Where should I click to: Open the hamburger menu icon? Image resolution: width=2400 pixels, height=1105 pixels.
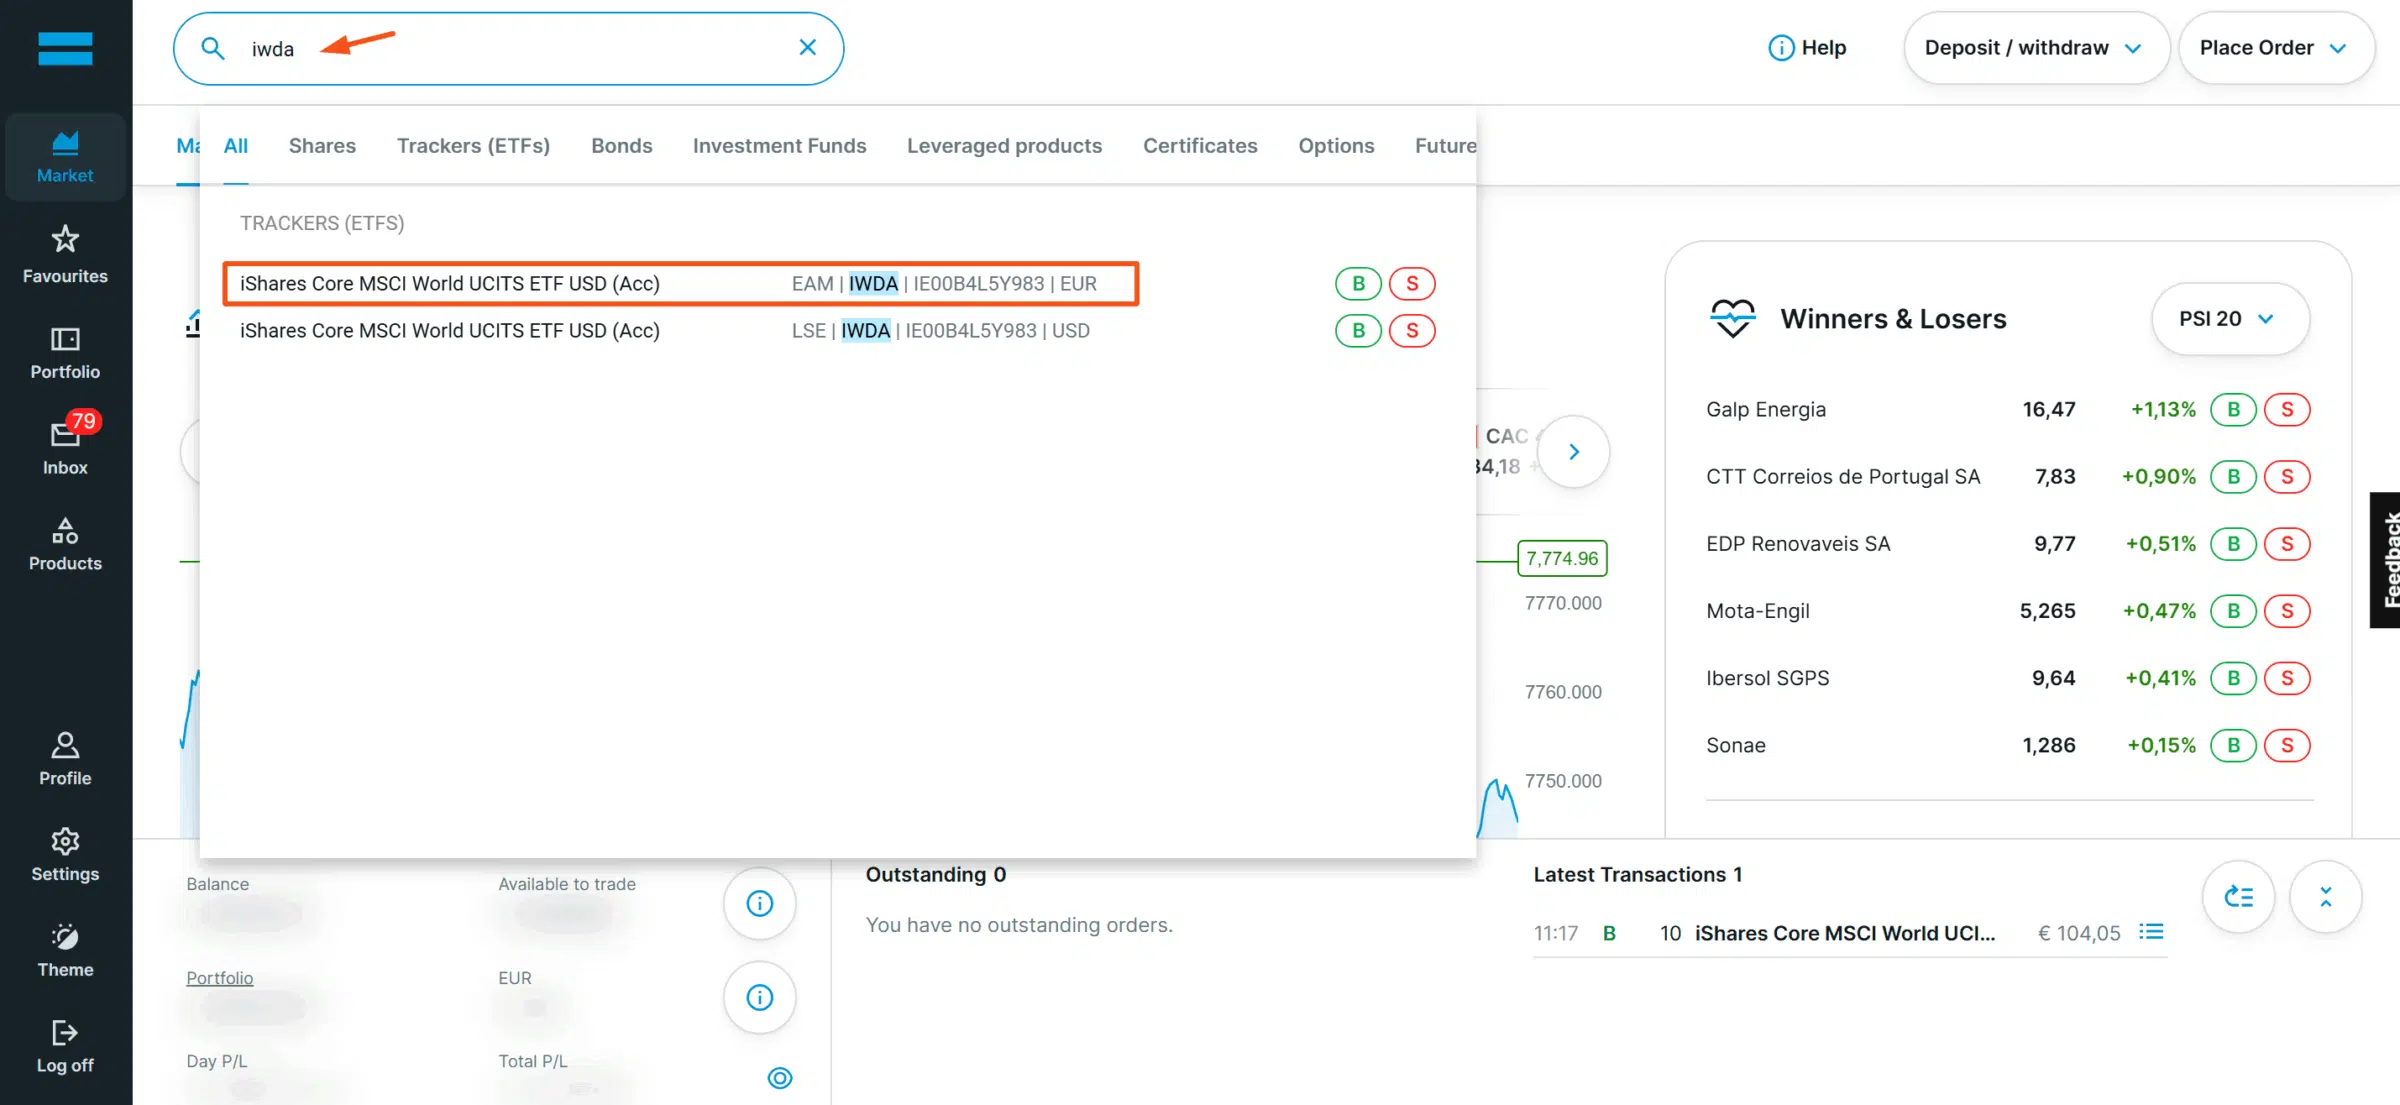pyautogui.click(x=65, y=48)
